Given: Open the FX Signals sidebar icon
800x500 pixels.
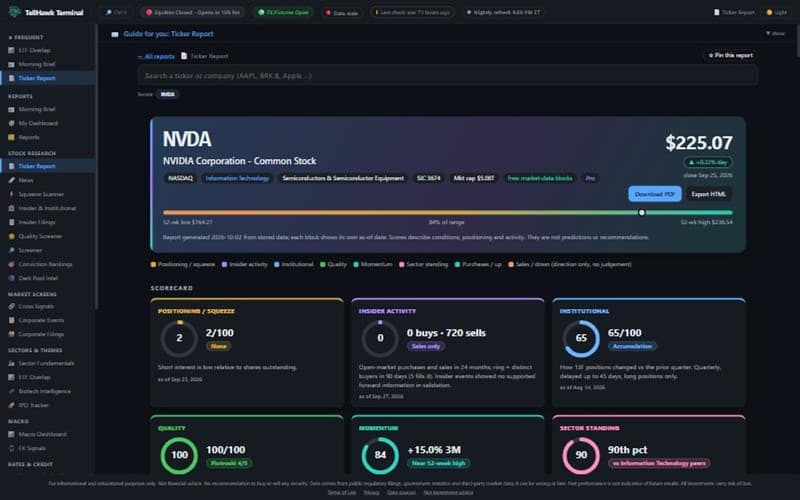Looking at the screenshot, I should pyautogui.click(x=11, y=448).
